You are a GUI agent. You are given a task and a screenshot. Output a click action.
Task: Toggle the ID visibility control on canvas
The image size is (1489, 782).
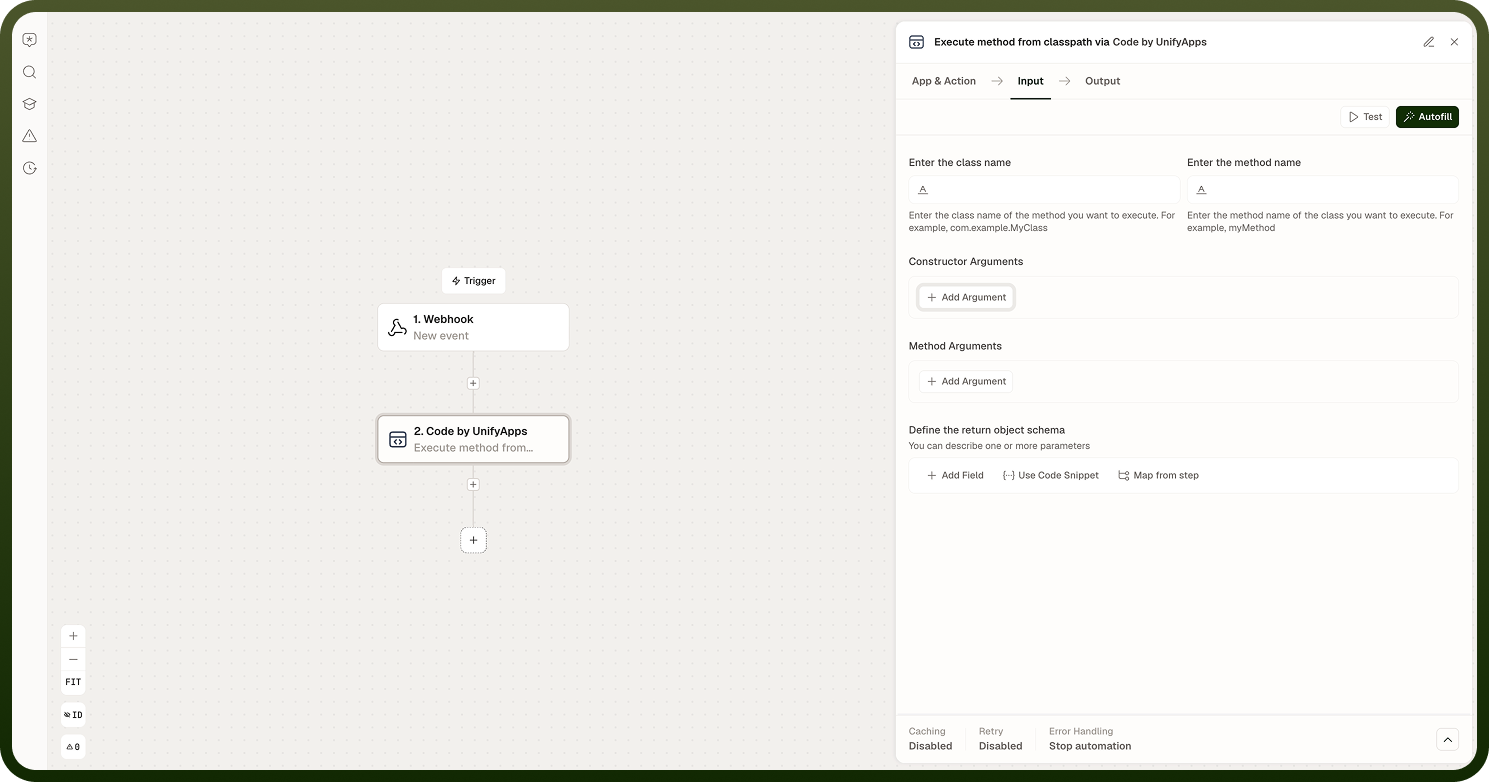point(73,715)
